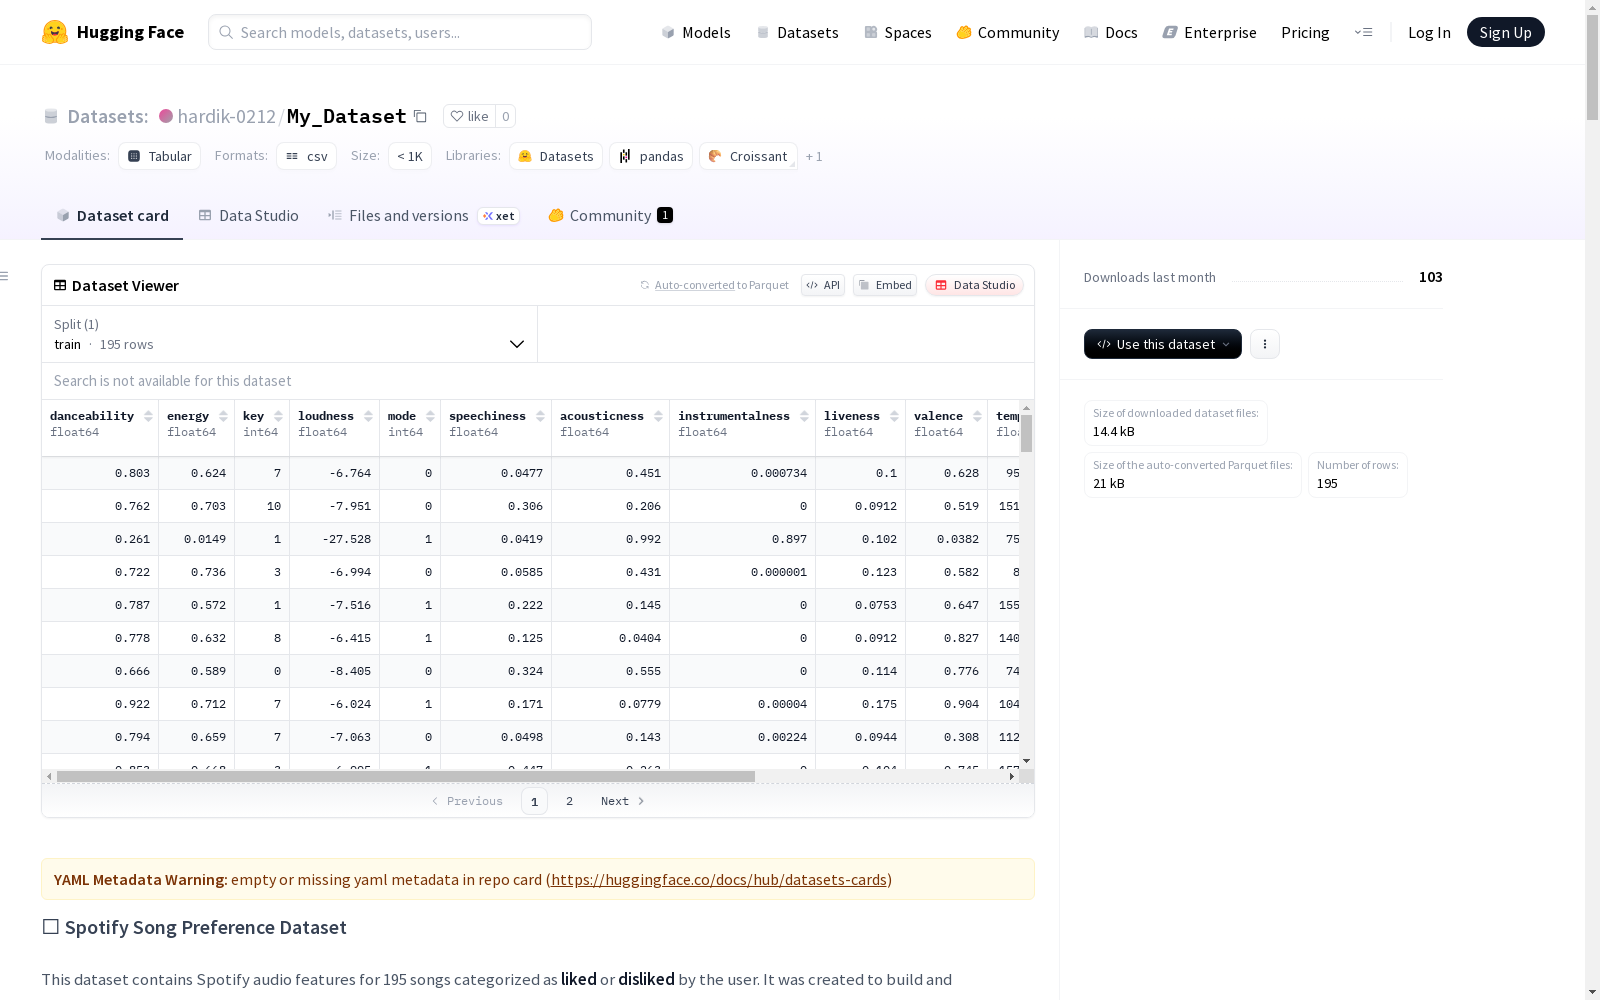Click the Datasets library tag
Viewport: 1600px width, 1000px height.
(x=556, y=156)
